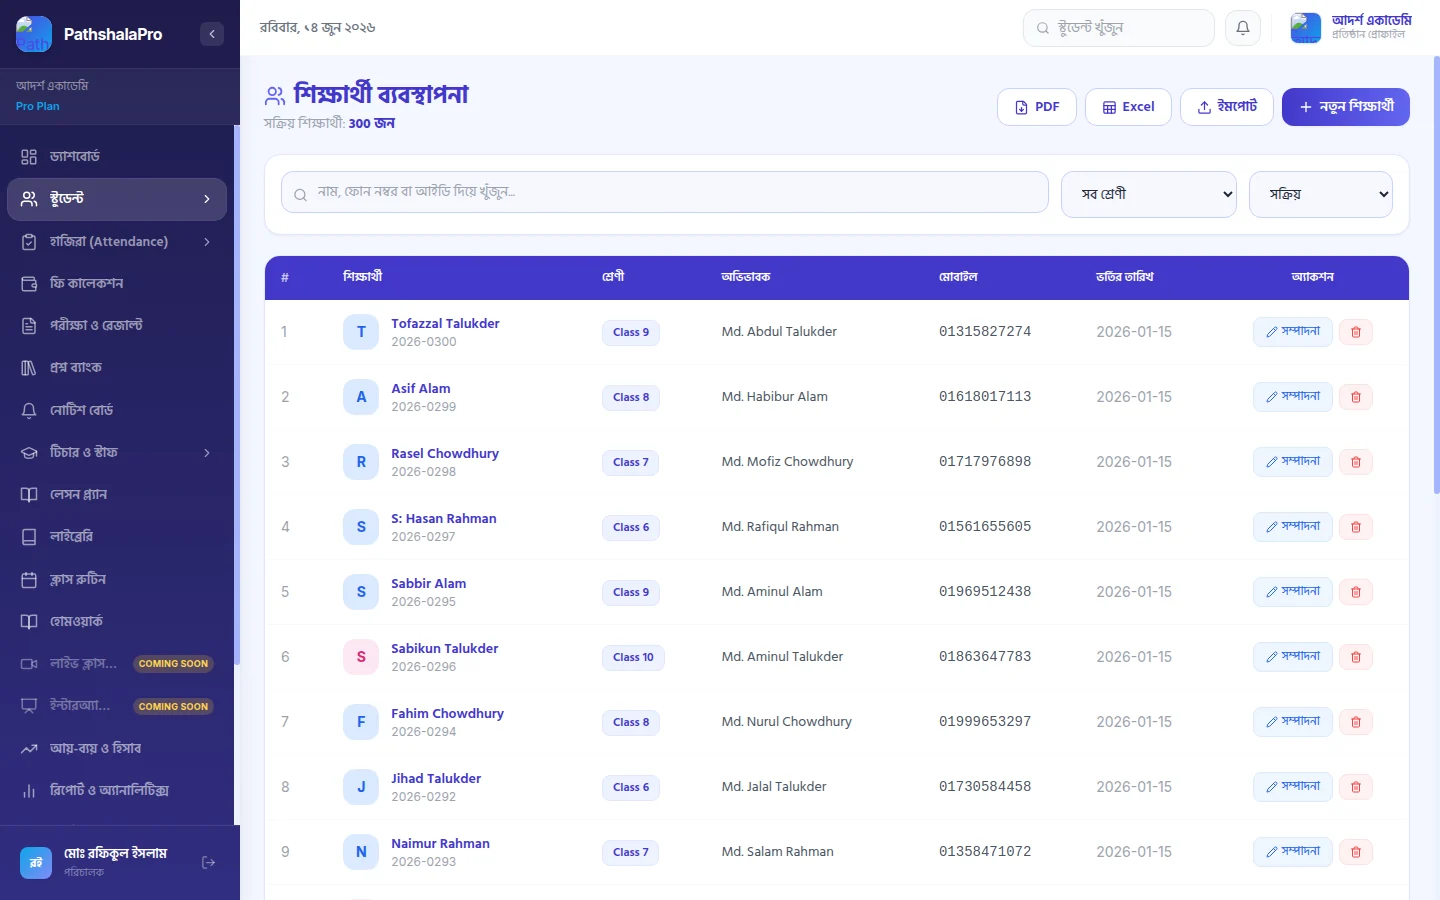Image resolution: width=1440 pixels, height=900 pixels.
Task: Click the name, phone or ID search field
Action: click(665, 192)
